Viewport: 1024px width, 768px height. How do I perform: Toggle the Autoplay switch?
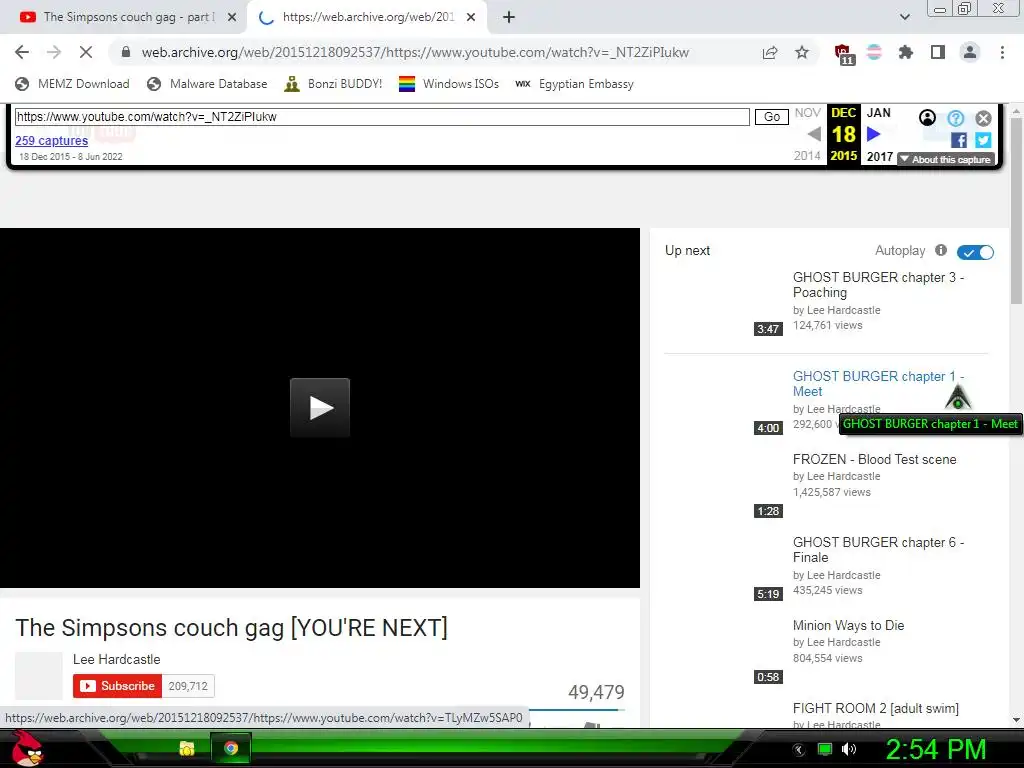(975, 252)
